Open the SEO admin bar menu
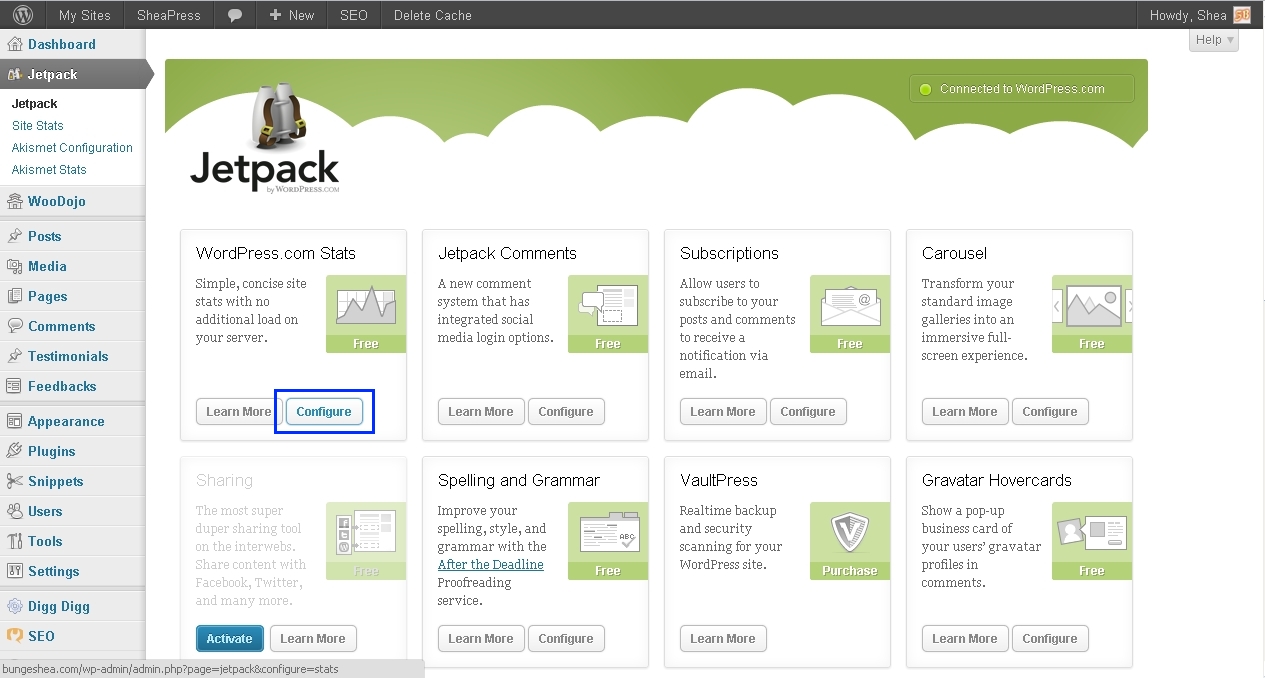 tap(354, 15)
